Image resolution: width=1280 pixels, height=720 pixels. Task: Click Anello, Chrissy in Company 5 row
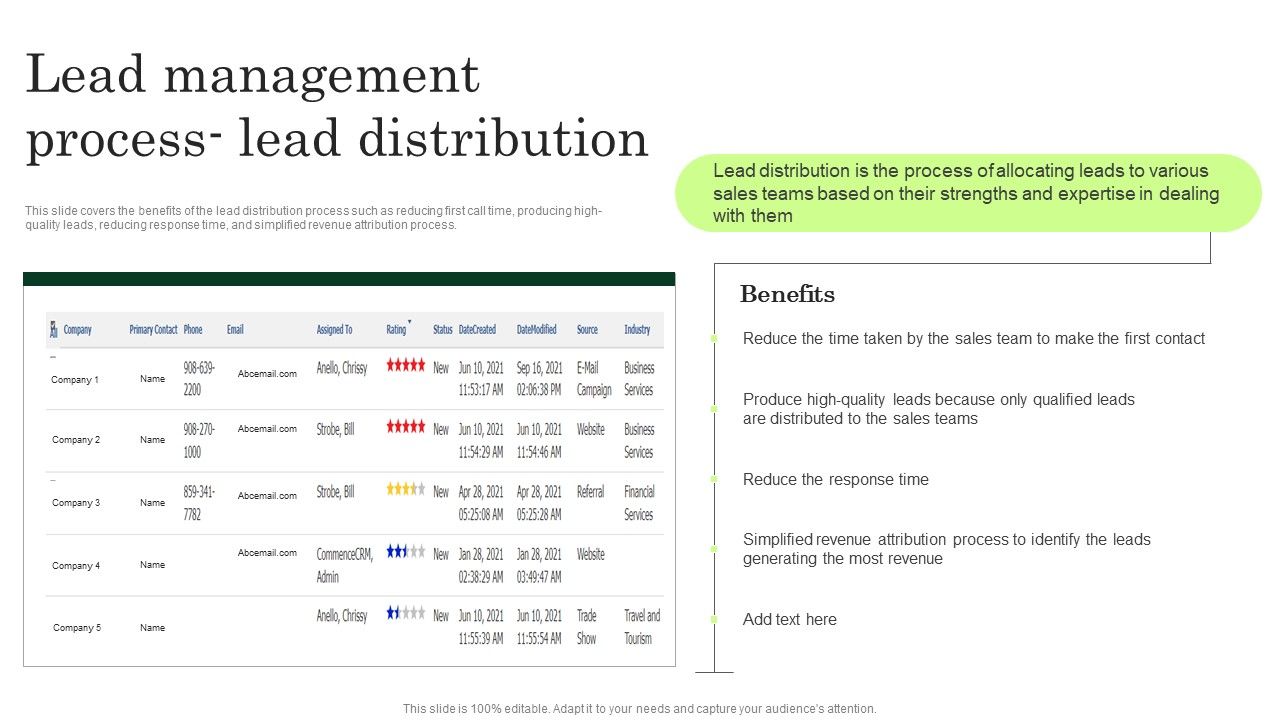[342, 616]
